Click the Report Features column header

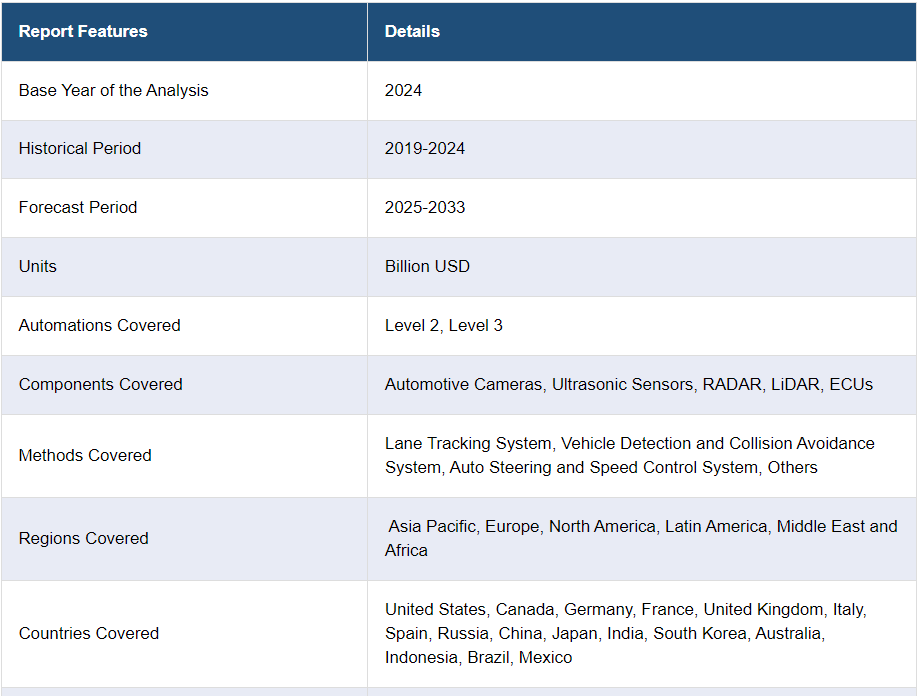83,31
